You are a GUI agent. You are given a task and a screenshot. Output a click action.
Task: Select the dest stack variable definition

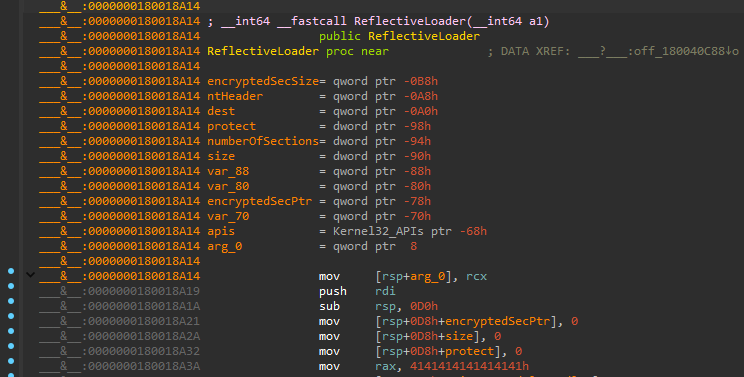221,111
